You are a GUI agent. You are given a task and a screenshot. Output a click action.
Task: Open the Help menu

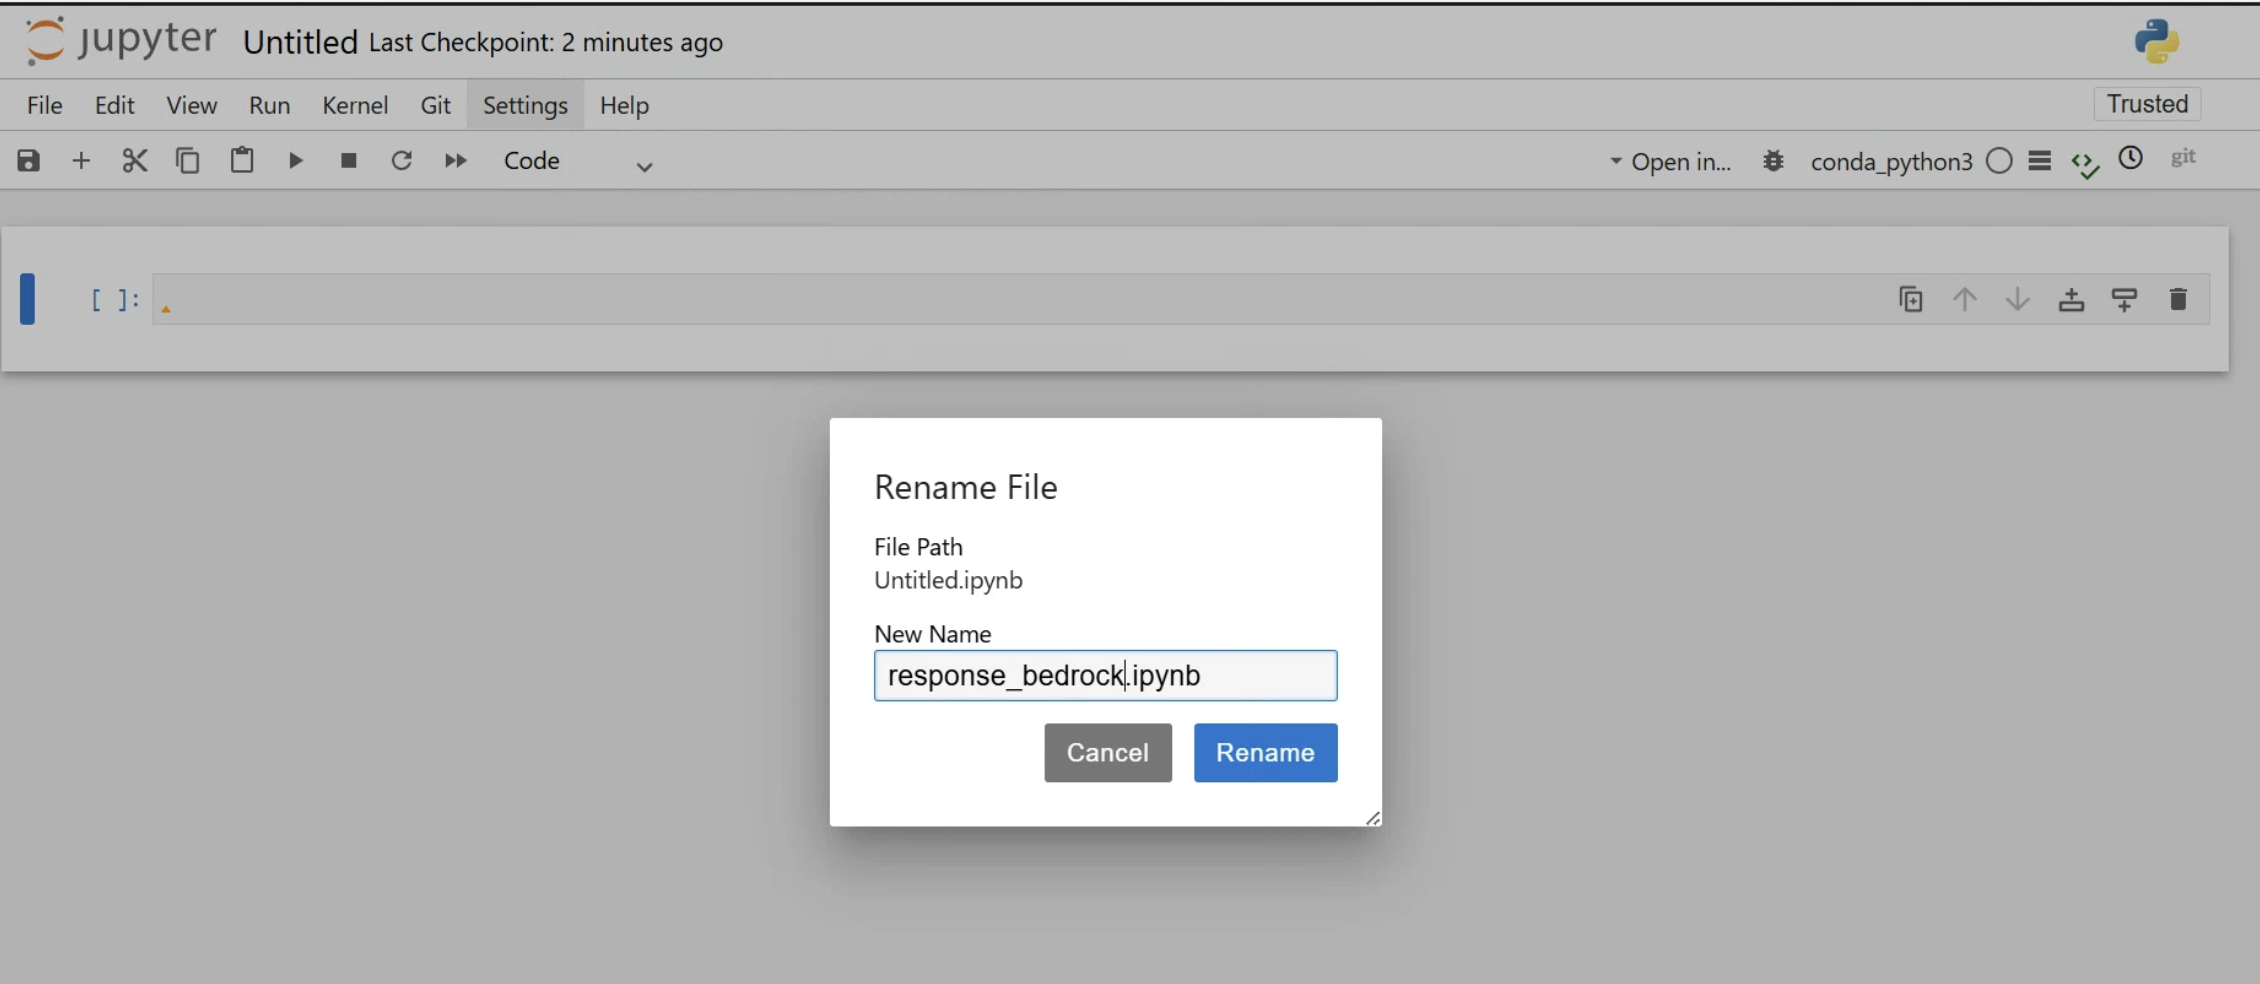[x=625, y=105]
